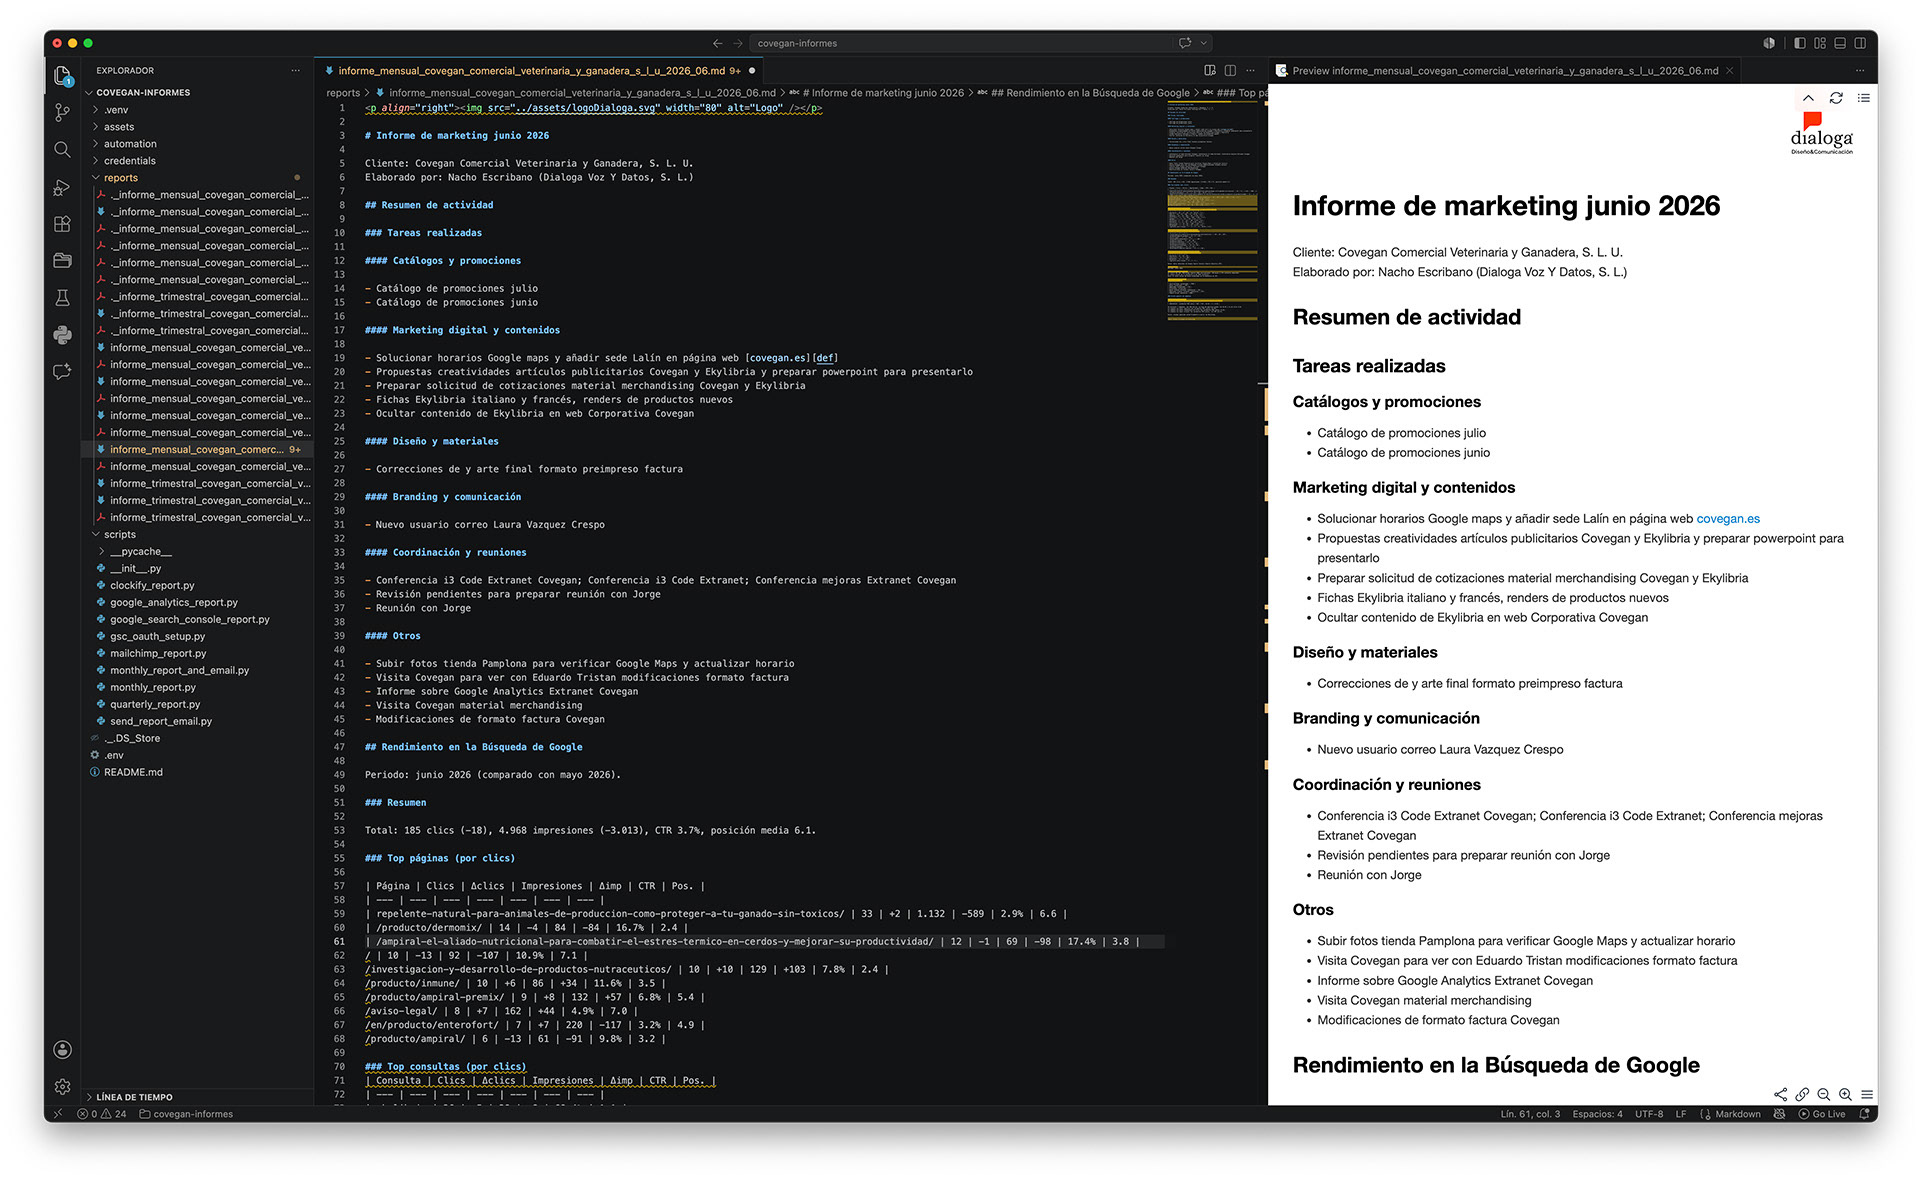Open the Extensions view

[62, 224]
